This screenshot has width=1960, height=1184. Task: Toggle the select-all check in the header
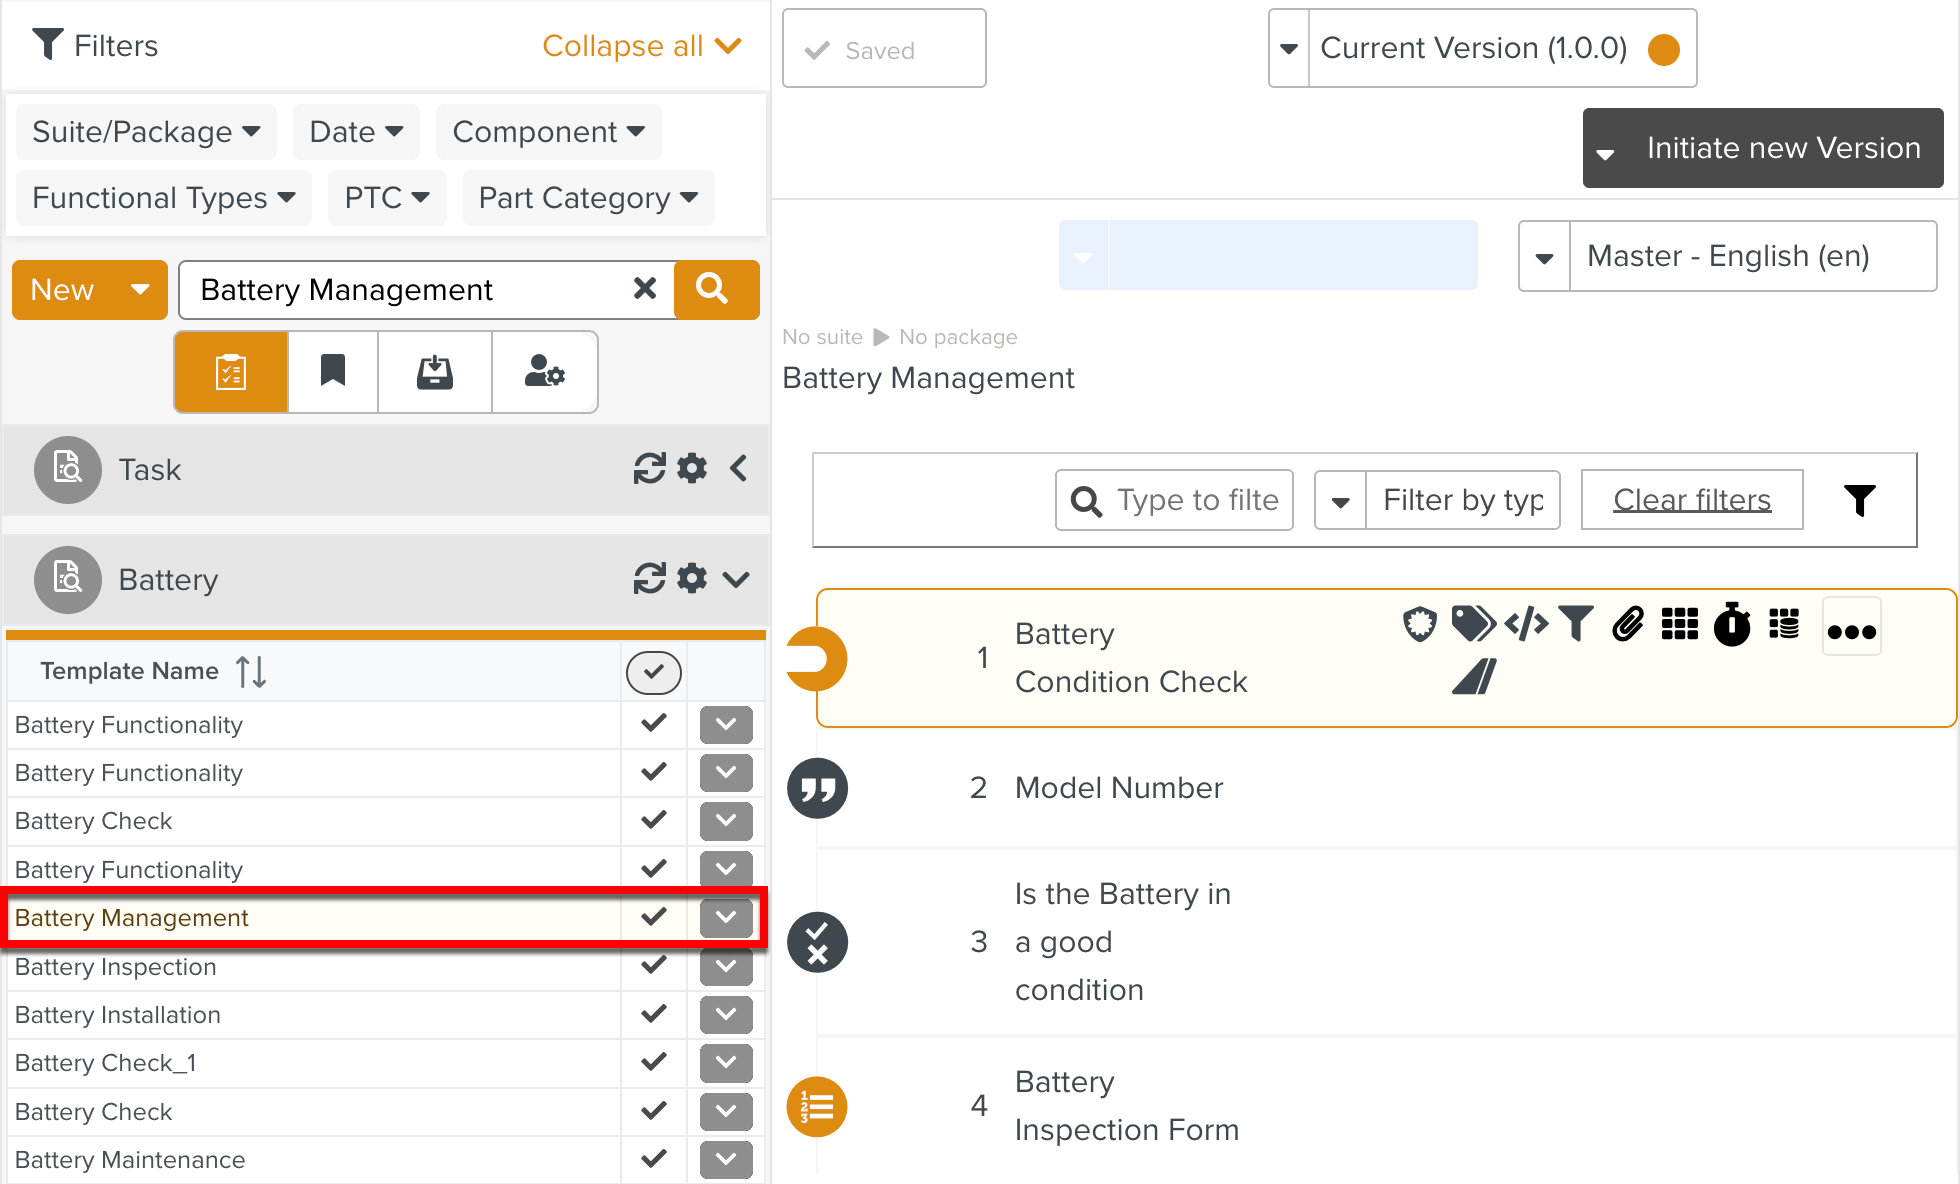(x=654, y=672)
